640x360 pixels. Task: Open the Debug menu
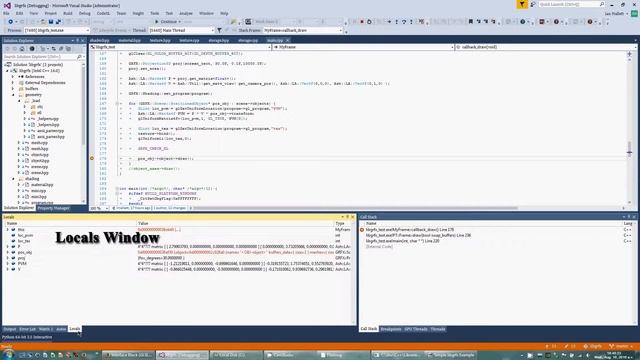point(84,13)
